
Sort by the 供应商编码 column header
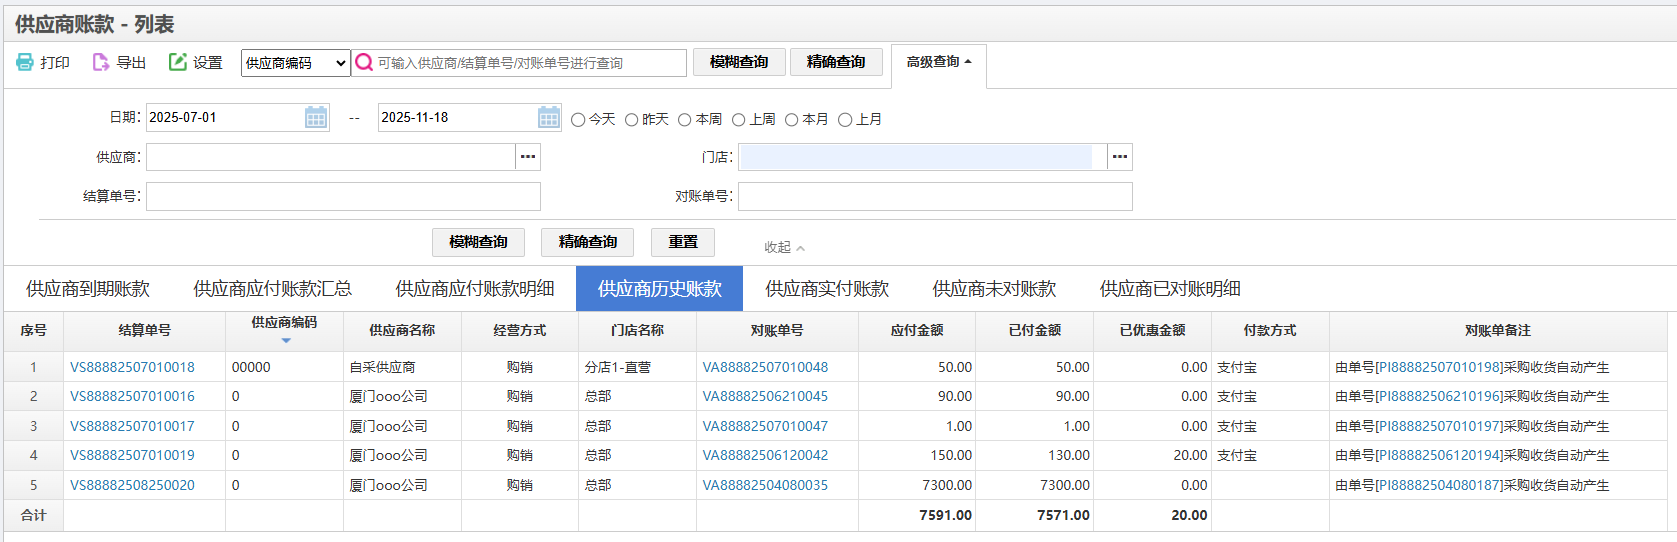tap(284, 323)
